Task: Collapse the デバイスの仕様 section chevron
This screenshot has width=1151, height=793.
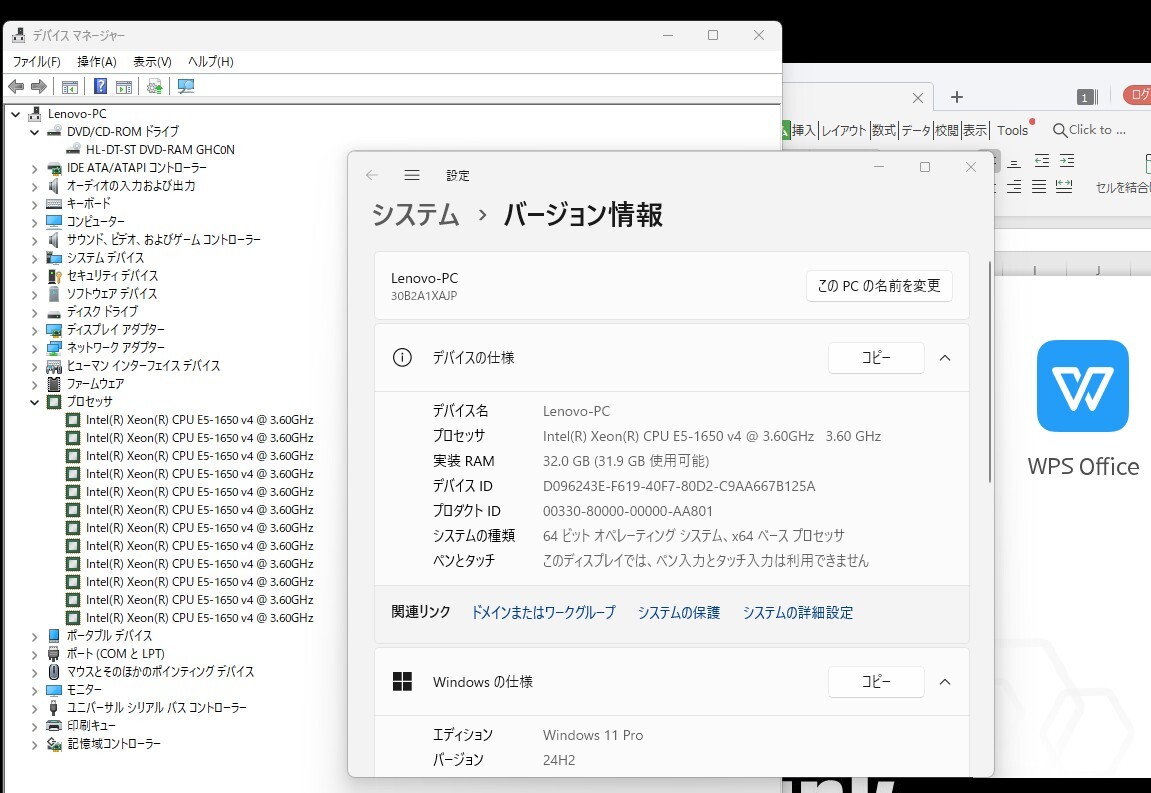Action: tap(945, 358)
